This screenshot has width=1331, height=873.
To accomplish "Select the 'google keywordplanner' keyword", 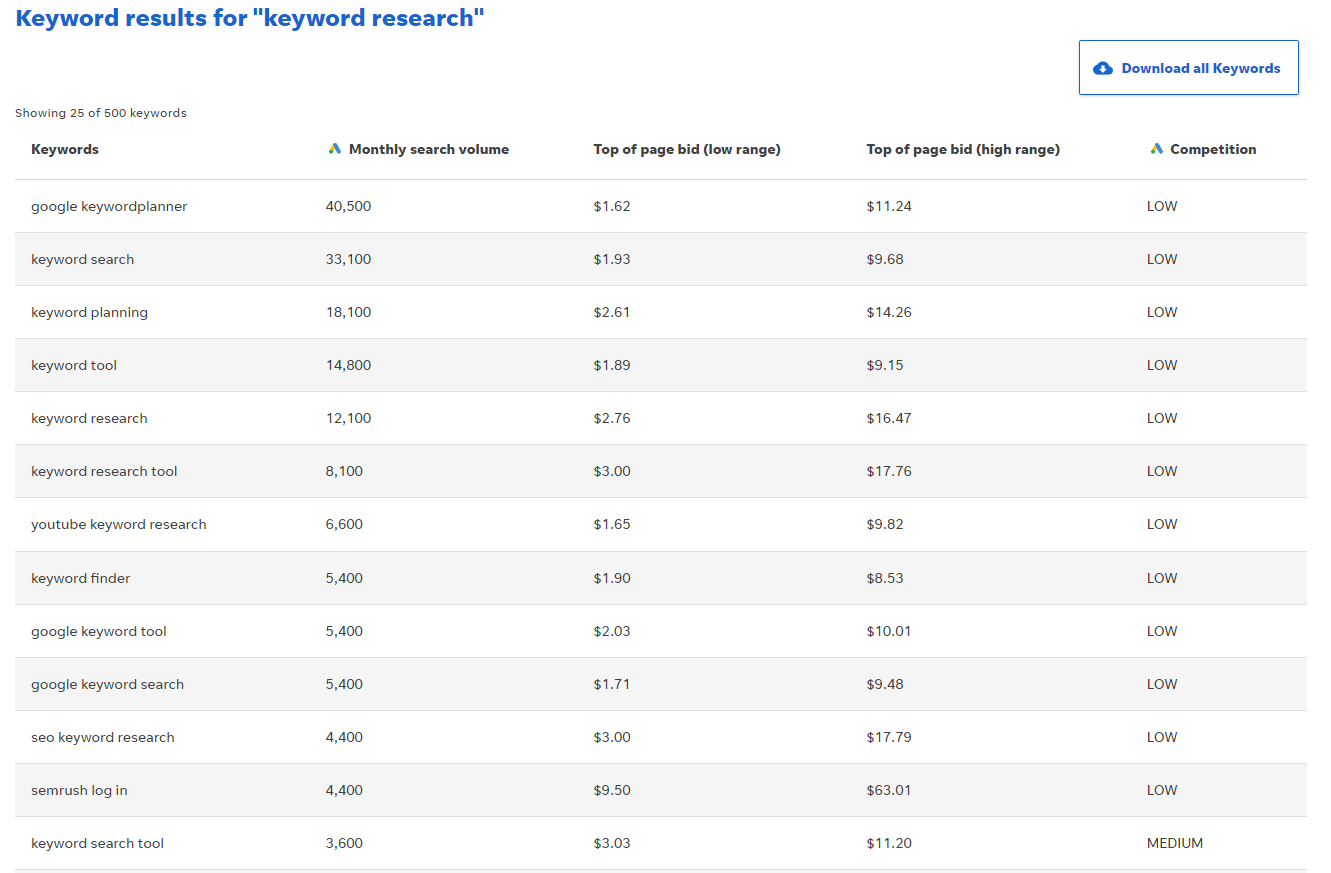I will tap(109, 206).
